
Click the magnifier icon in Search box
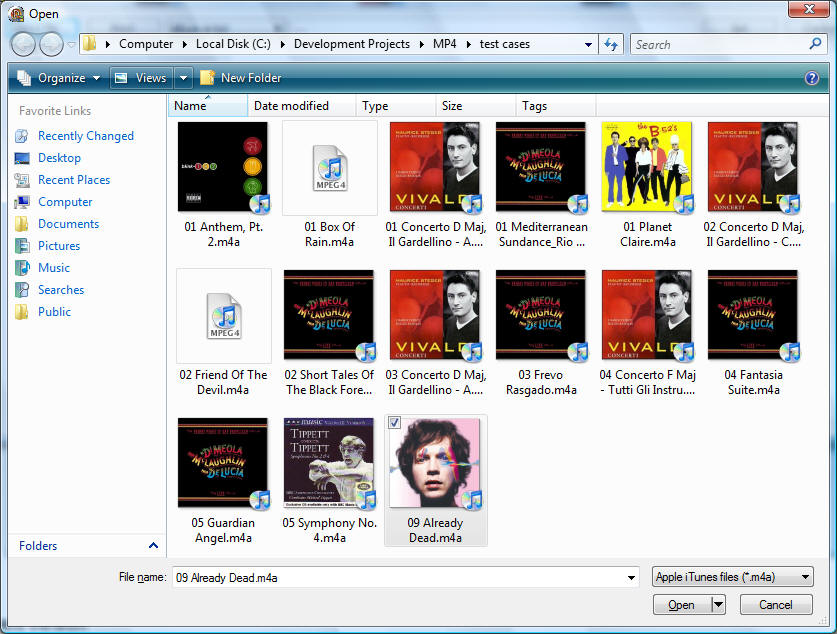coord(815,44)
